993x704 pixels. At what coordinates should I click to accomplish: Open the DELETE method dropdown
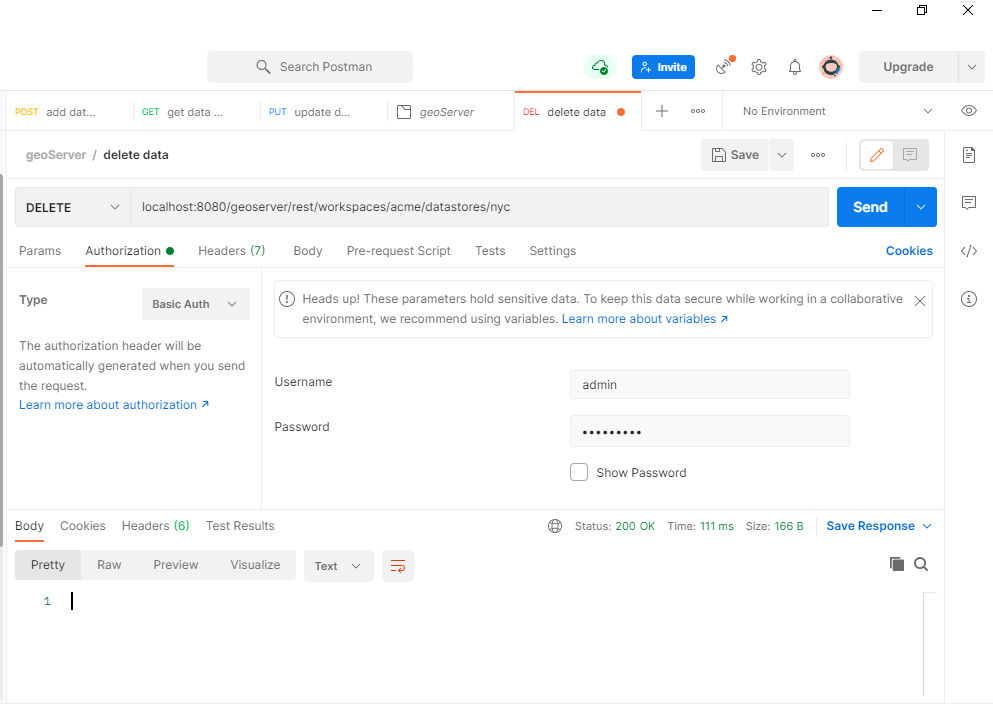coord(71,206)
